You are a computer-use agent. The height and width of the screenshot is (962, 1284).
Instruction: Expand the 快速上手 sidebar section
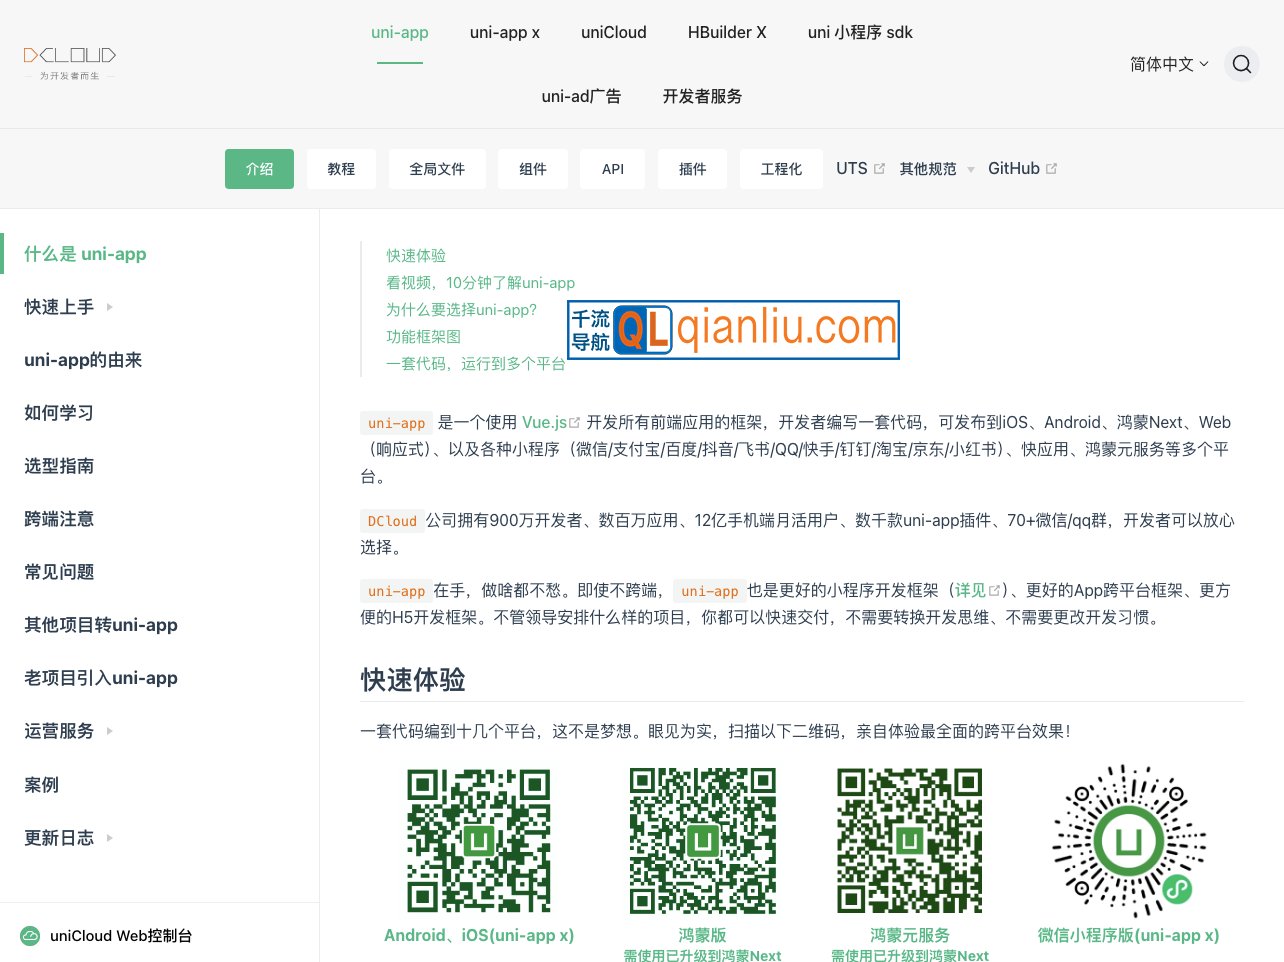tap(110, 307)
